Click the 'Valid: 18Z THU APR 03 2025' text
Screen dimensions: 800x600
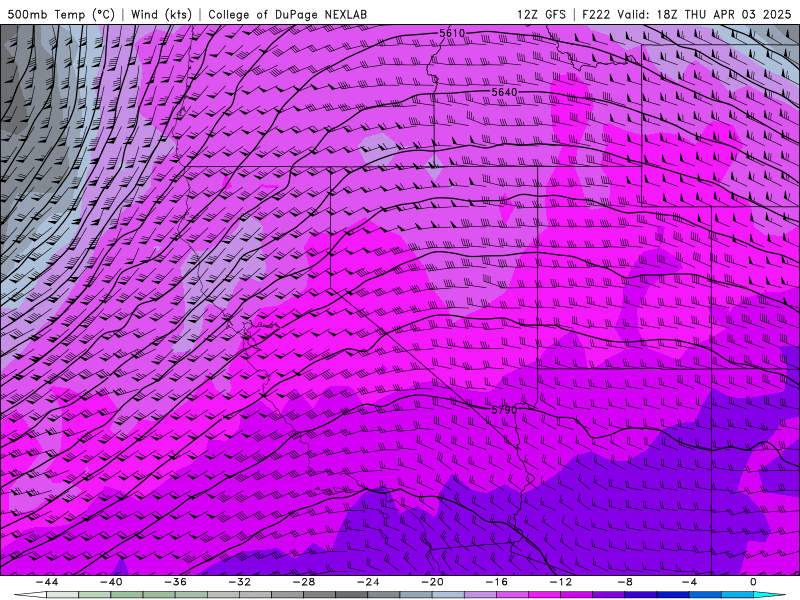704,14
